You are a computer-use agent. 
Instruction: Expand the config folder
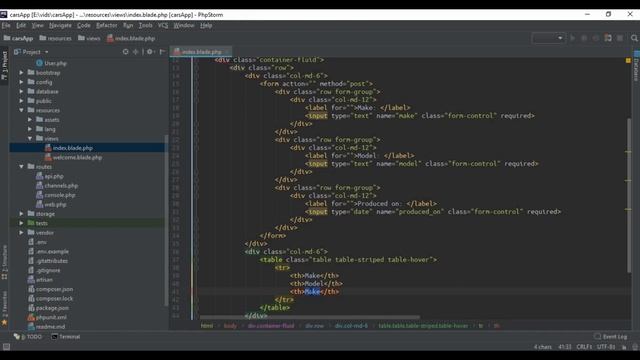click(x=22, y=82)
